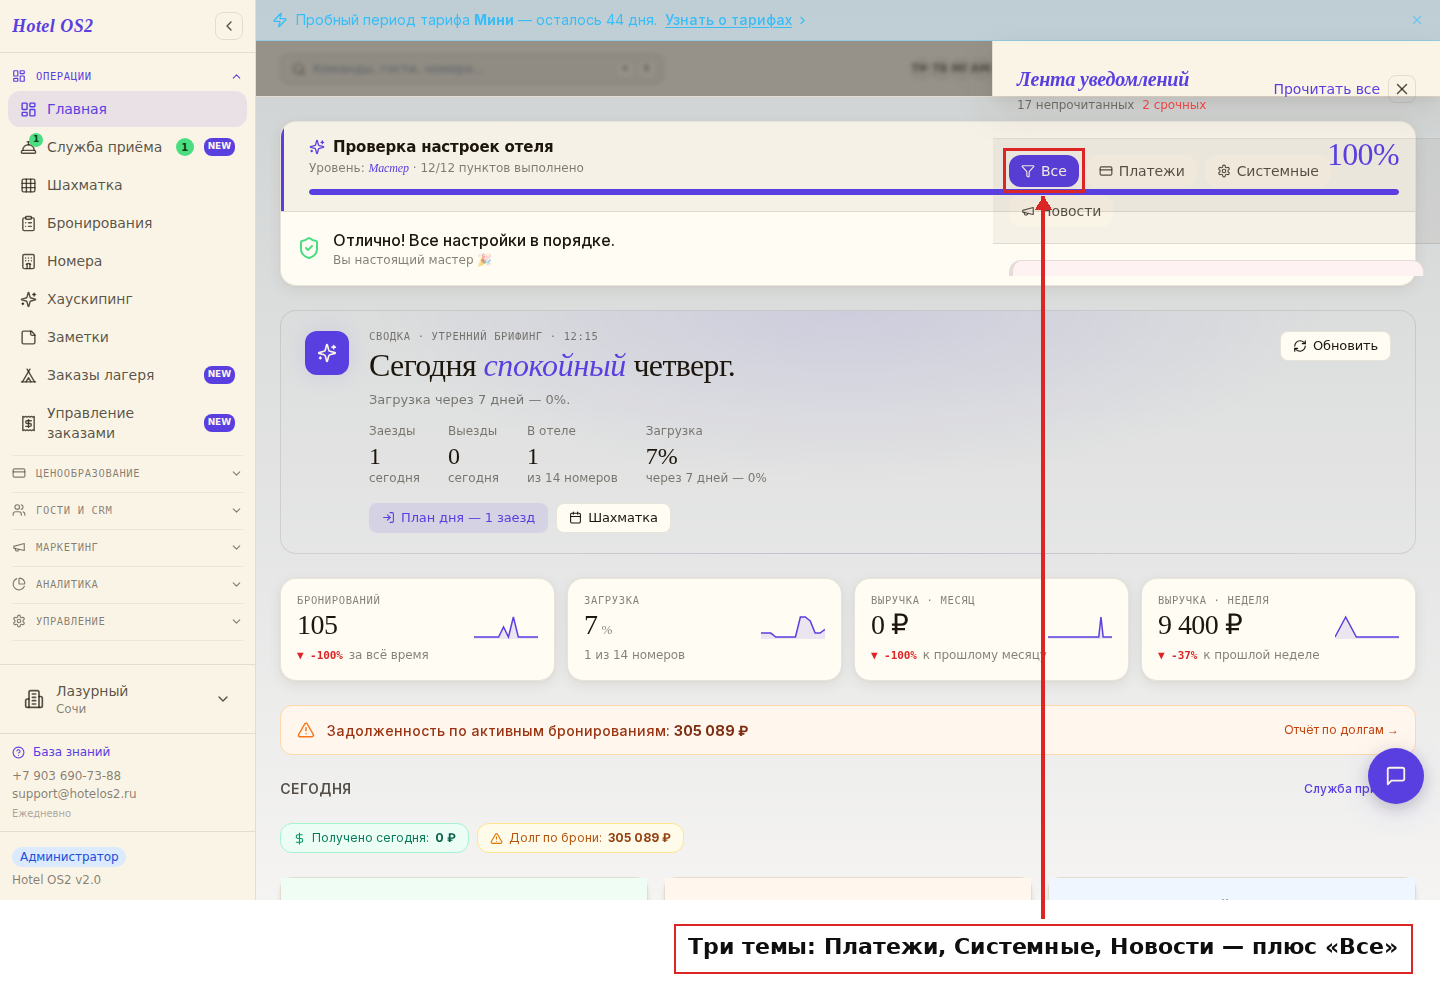Open Узнать о тарифах link
Screen dimensions: 1440x997
[x=728, y=20]
